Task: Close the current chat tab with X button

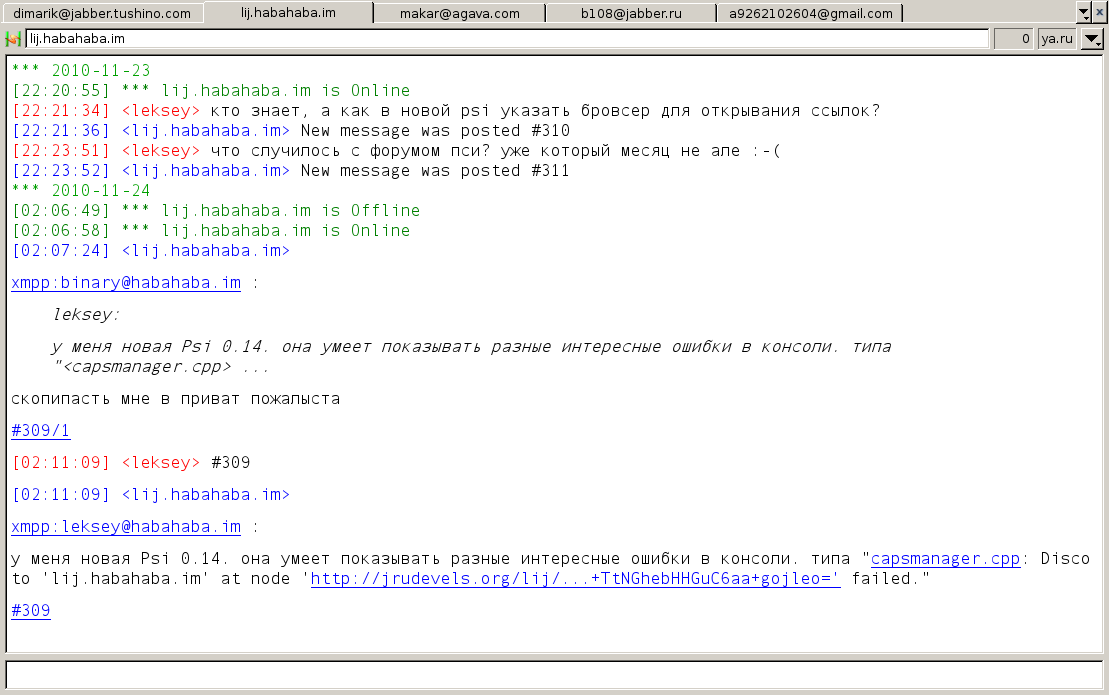Action: (1099, 11)
